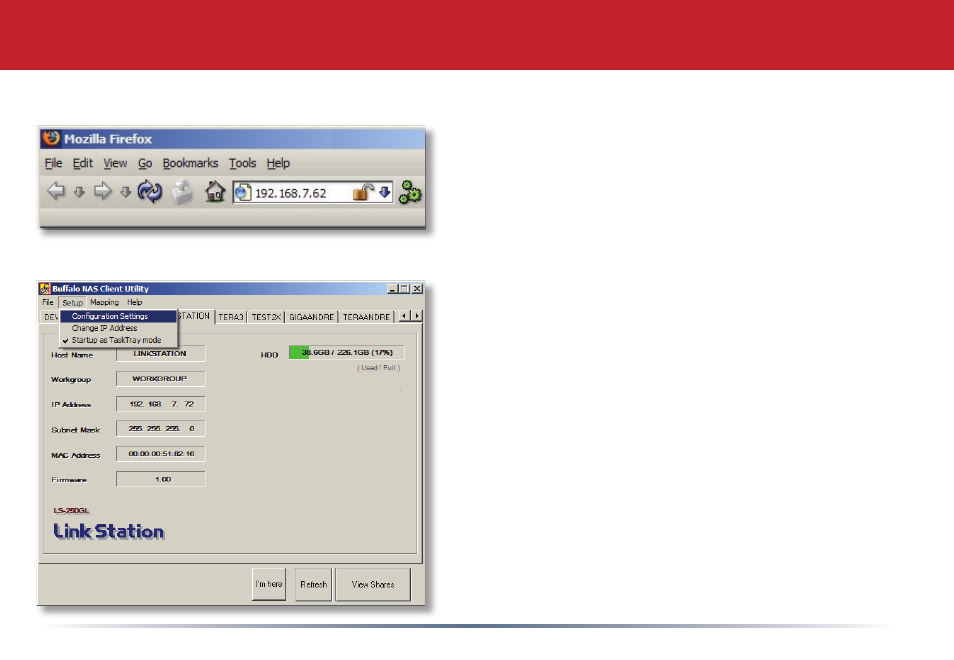Open the Back history dropdown arrow

point(79,193)
